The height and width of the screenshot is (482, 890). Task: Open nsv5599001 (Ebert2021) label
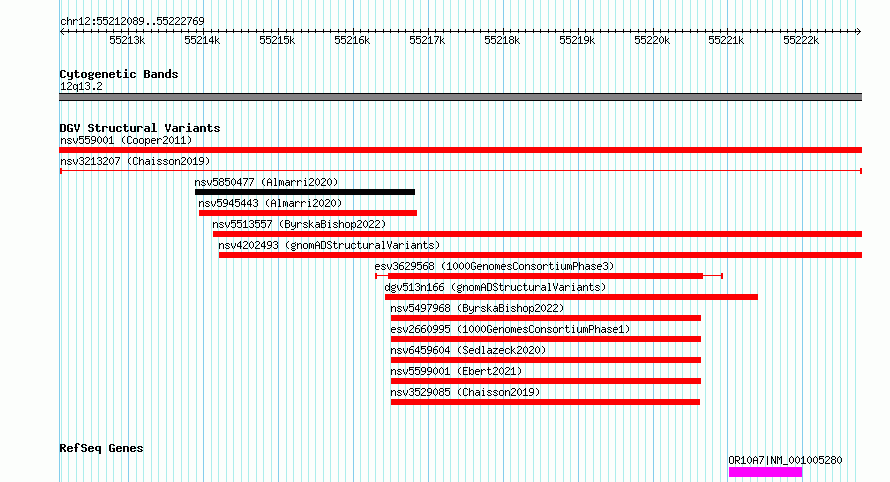456,371
